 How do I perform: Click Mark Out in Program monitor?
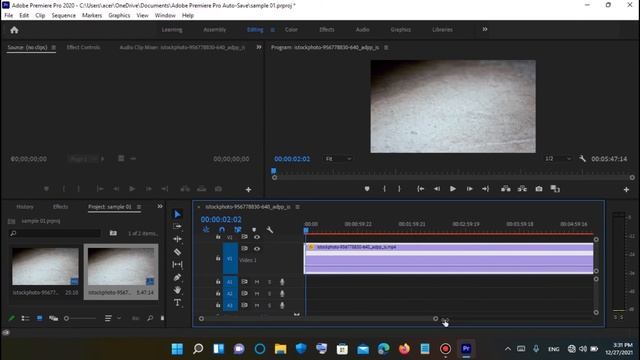(x=399, y=189)
